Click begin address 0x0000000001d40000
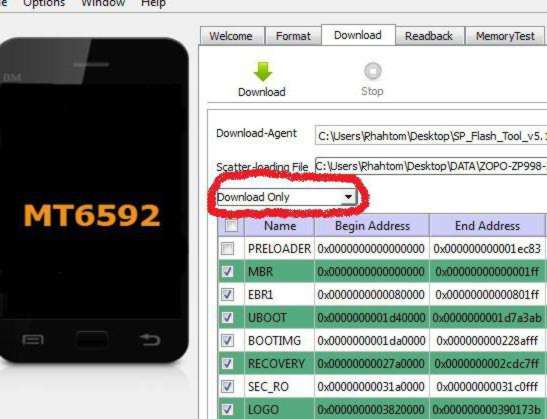547x419 pixels. [x=371, y=317]
